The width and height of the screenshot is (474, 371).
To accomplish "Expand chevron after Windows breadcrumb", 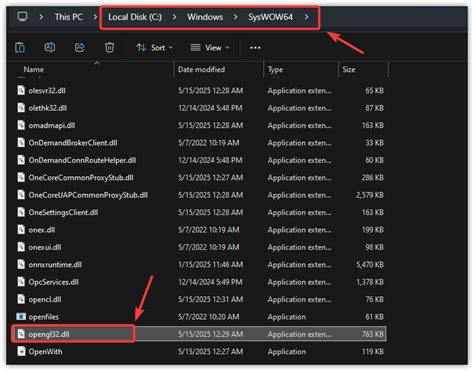I will pyautogui.click(x=235, y=17).
